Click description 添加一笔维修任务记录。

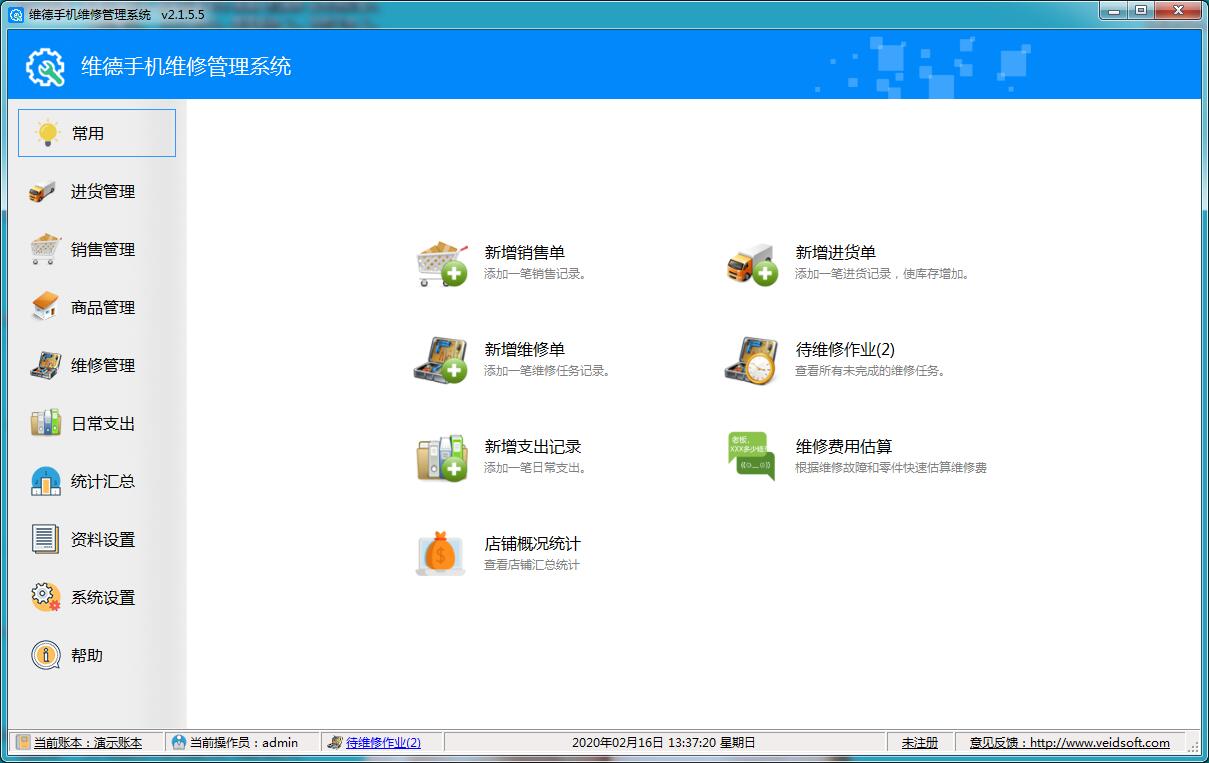pos(548,370)
